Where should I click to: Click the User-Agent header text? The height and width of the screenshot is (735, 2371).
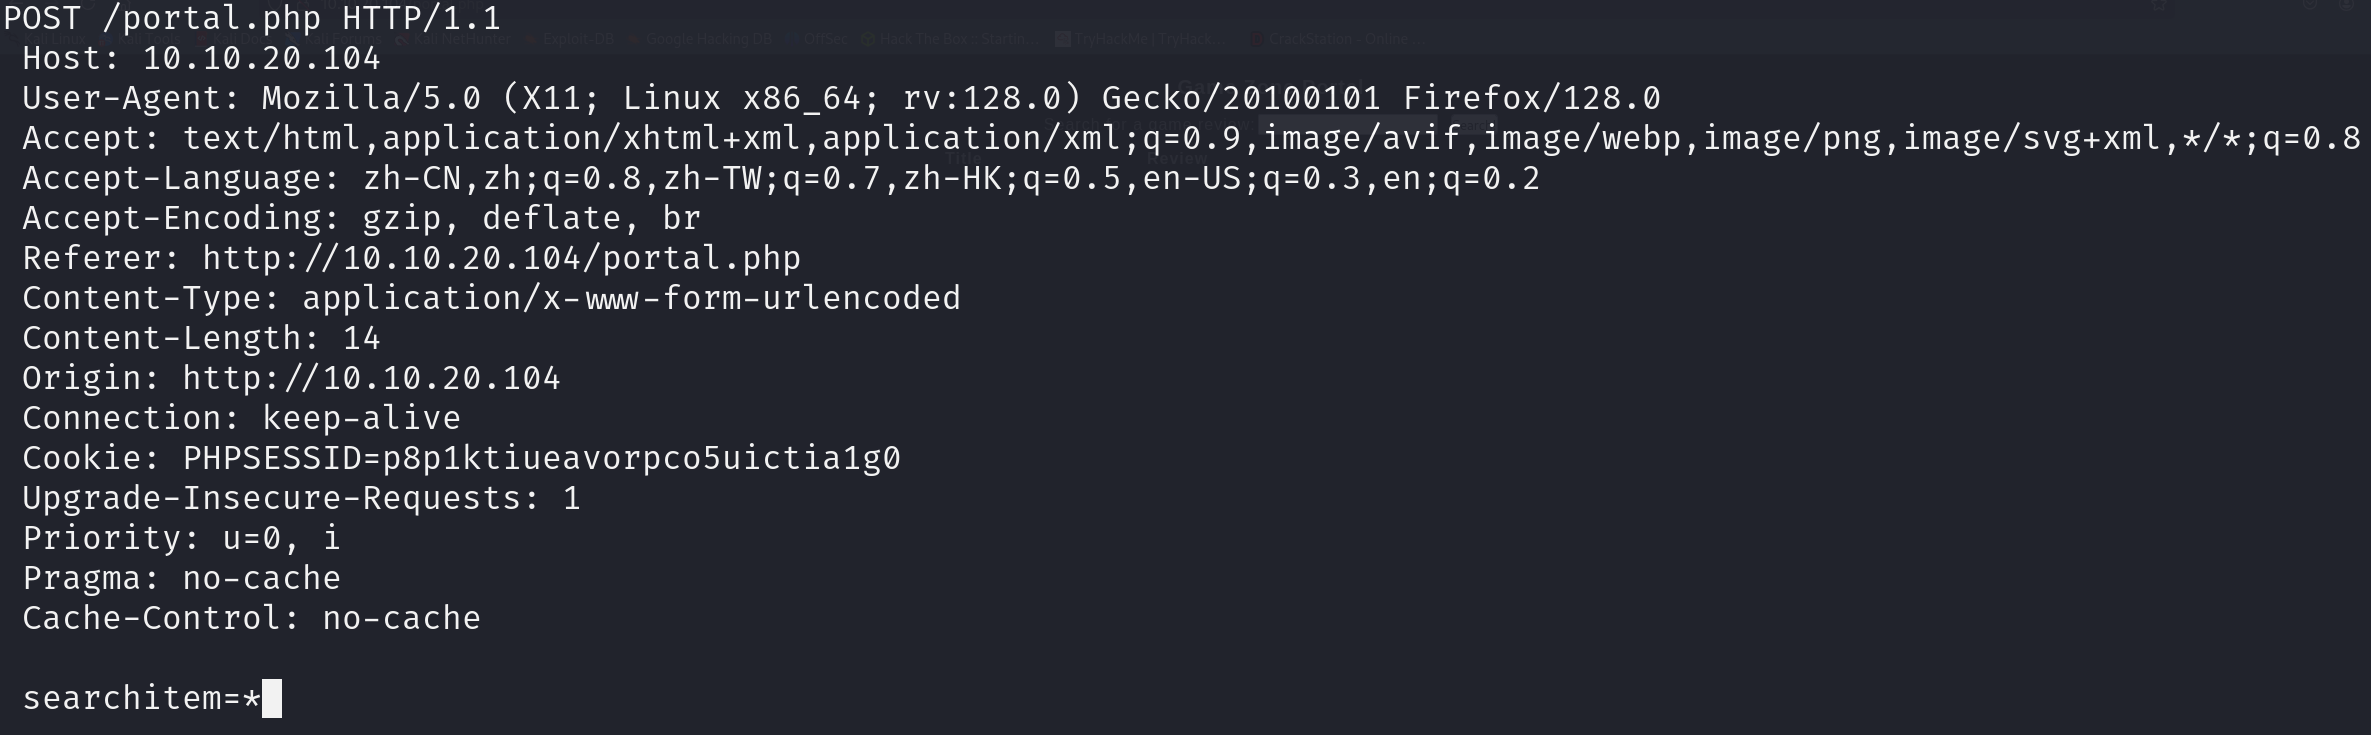click(x=841, y=99)
